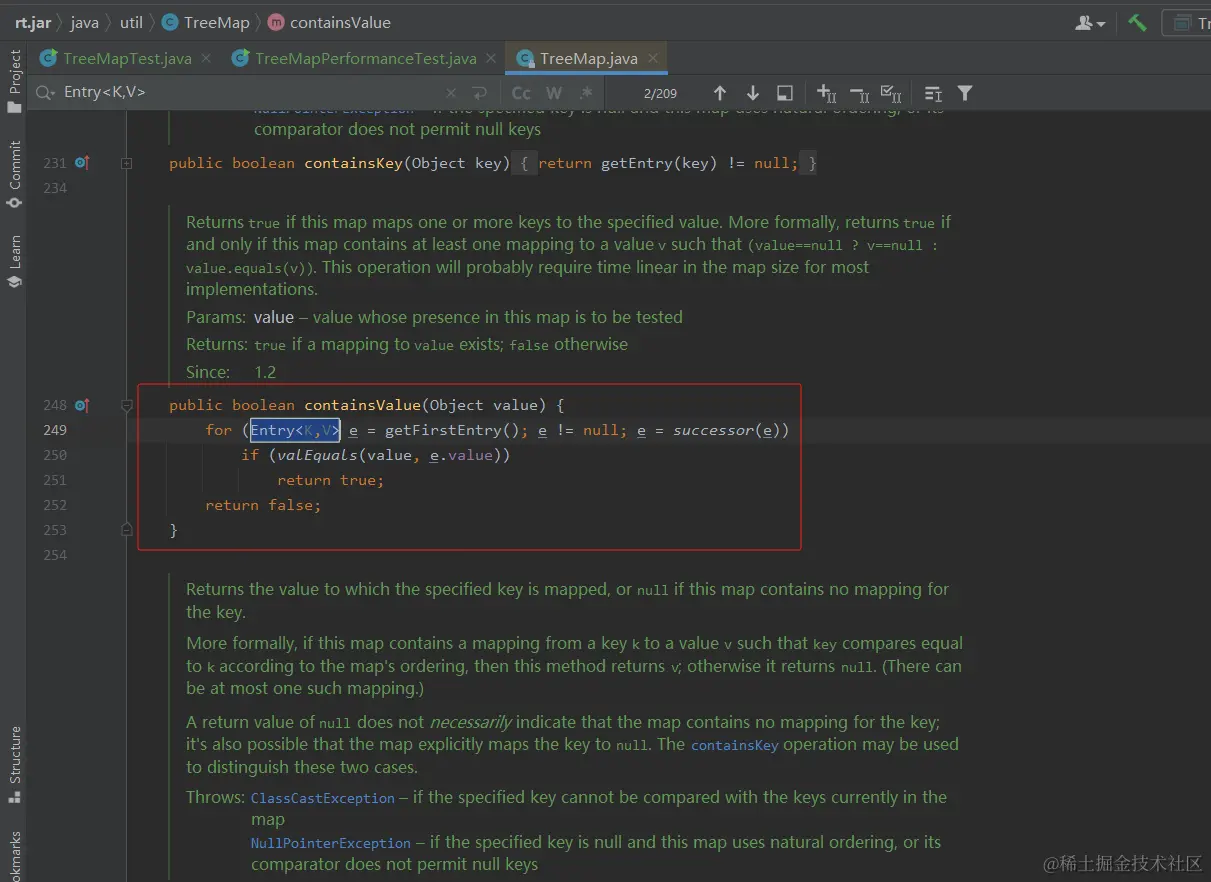Click override gutter icon on line 248
The width and height of the screenshot is (1211, 882).
pyautogui.click(x=82, y=405)
